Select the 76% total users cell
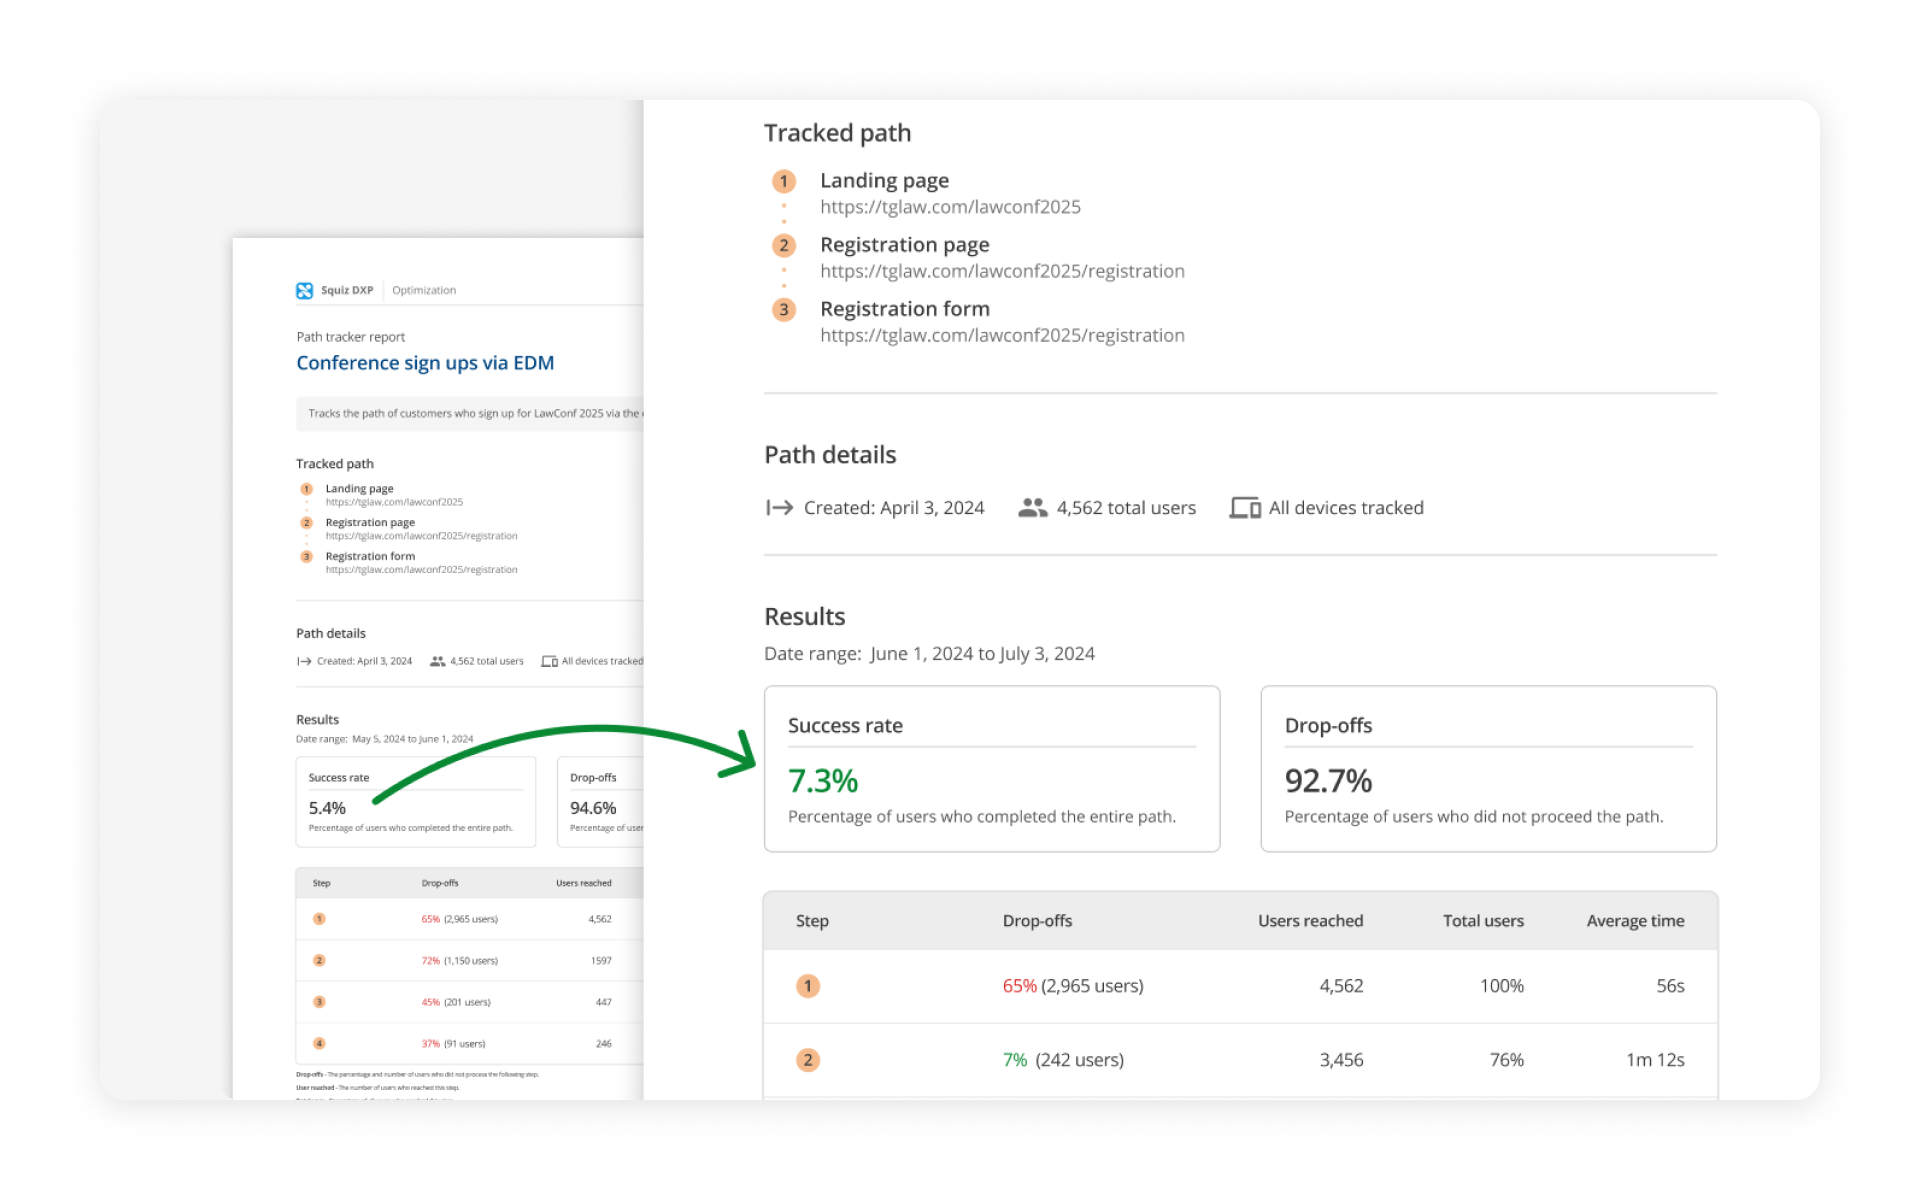 [1507, 1060]
